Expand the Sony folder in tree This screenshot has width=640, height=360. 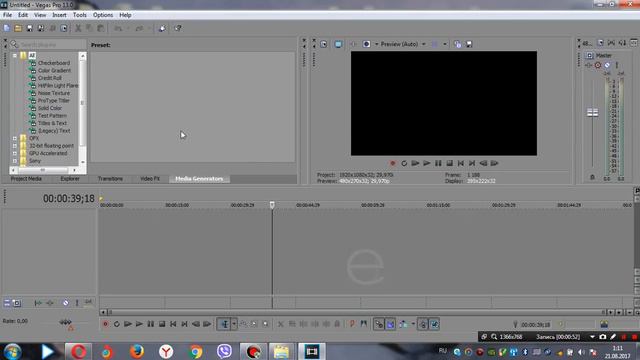15,161
